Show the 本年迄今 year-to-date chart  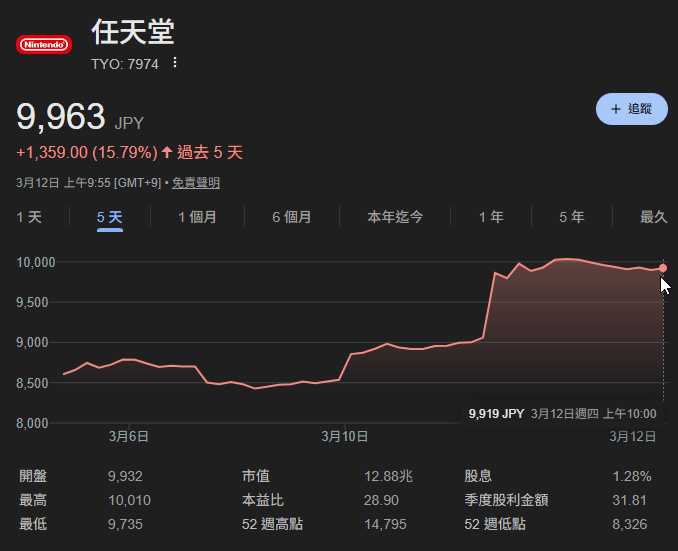point(395,217)
